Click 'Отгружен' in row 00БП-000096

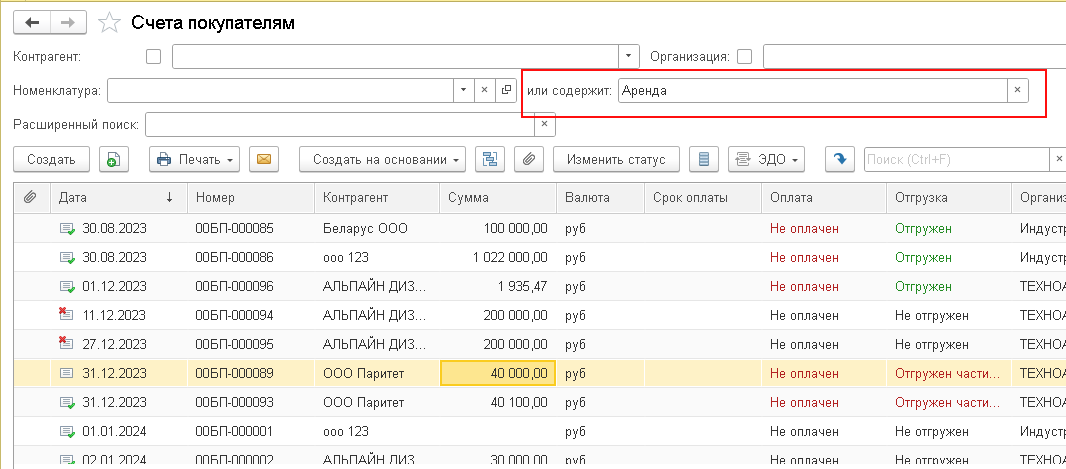[923, 287]
